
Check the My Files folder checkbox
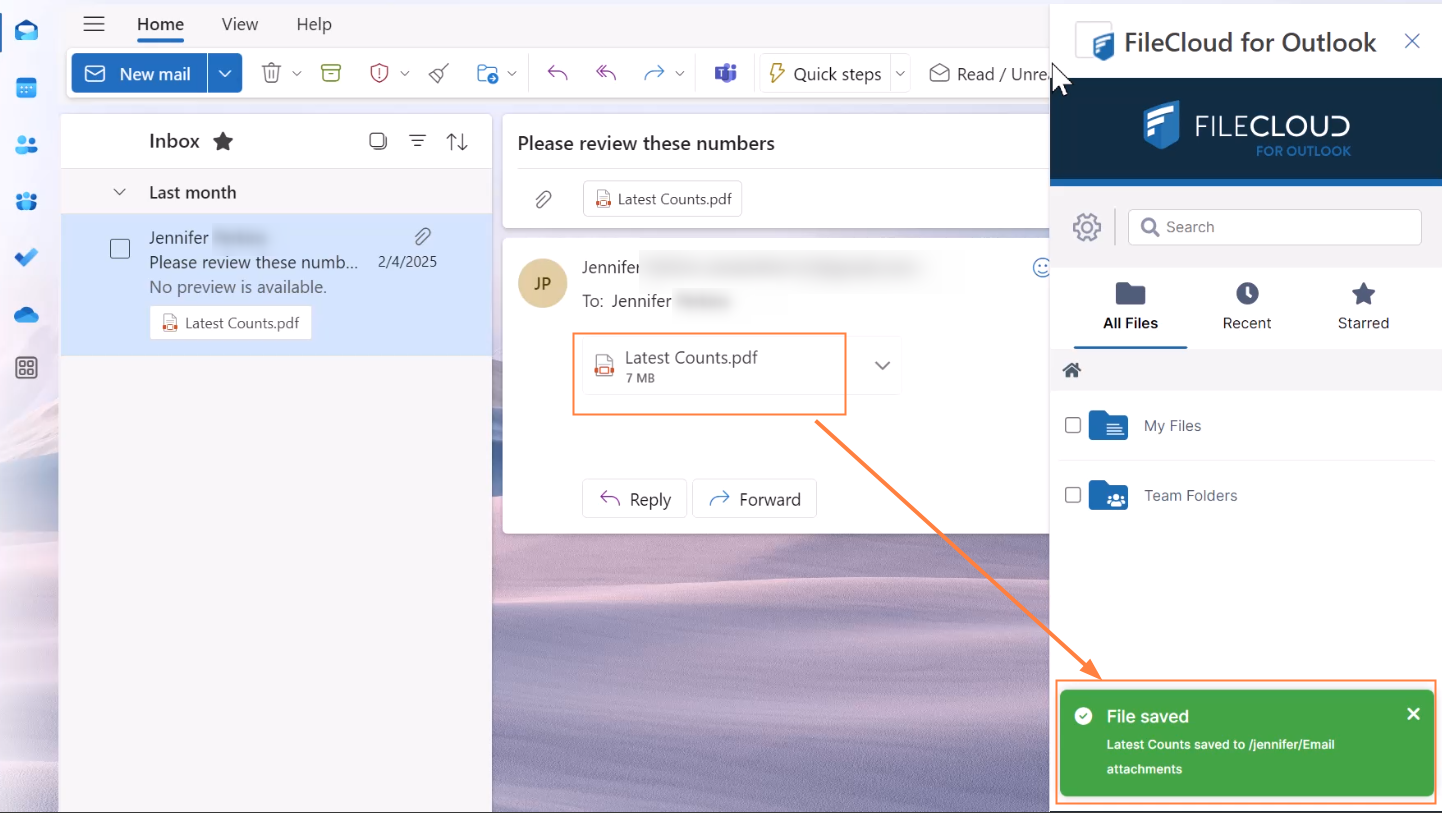pyautogui.click(x=1073, y=425)
